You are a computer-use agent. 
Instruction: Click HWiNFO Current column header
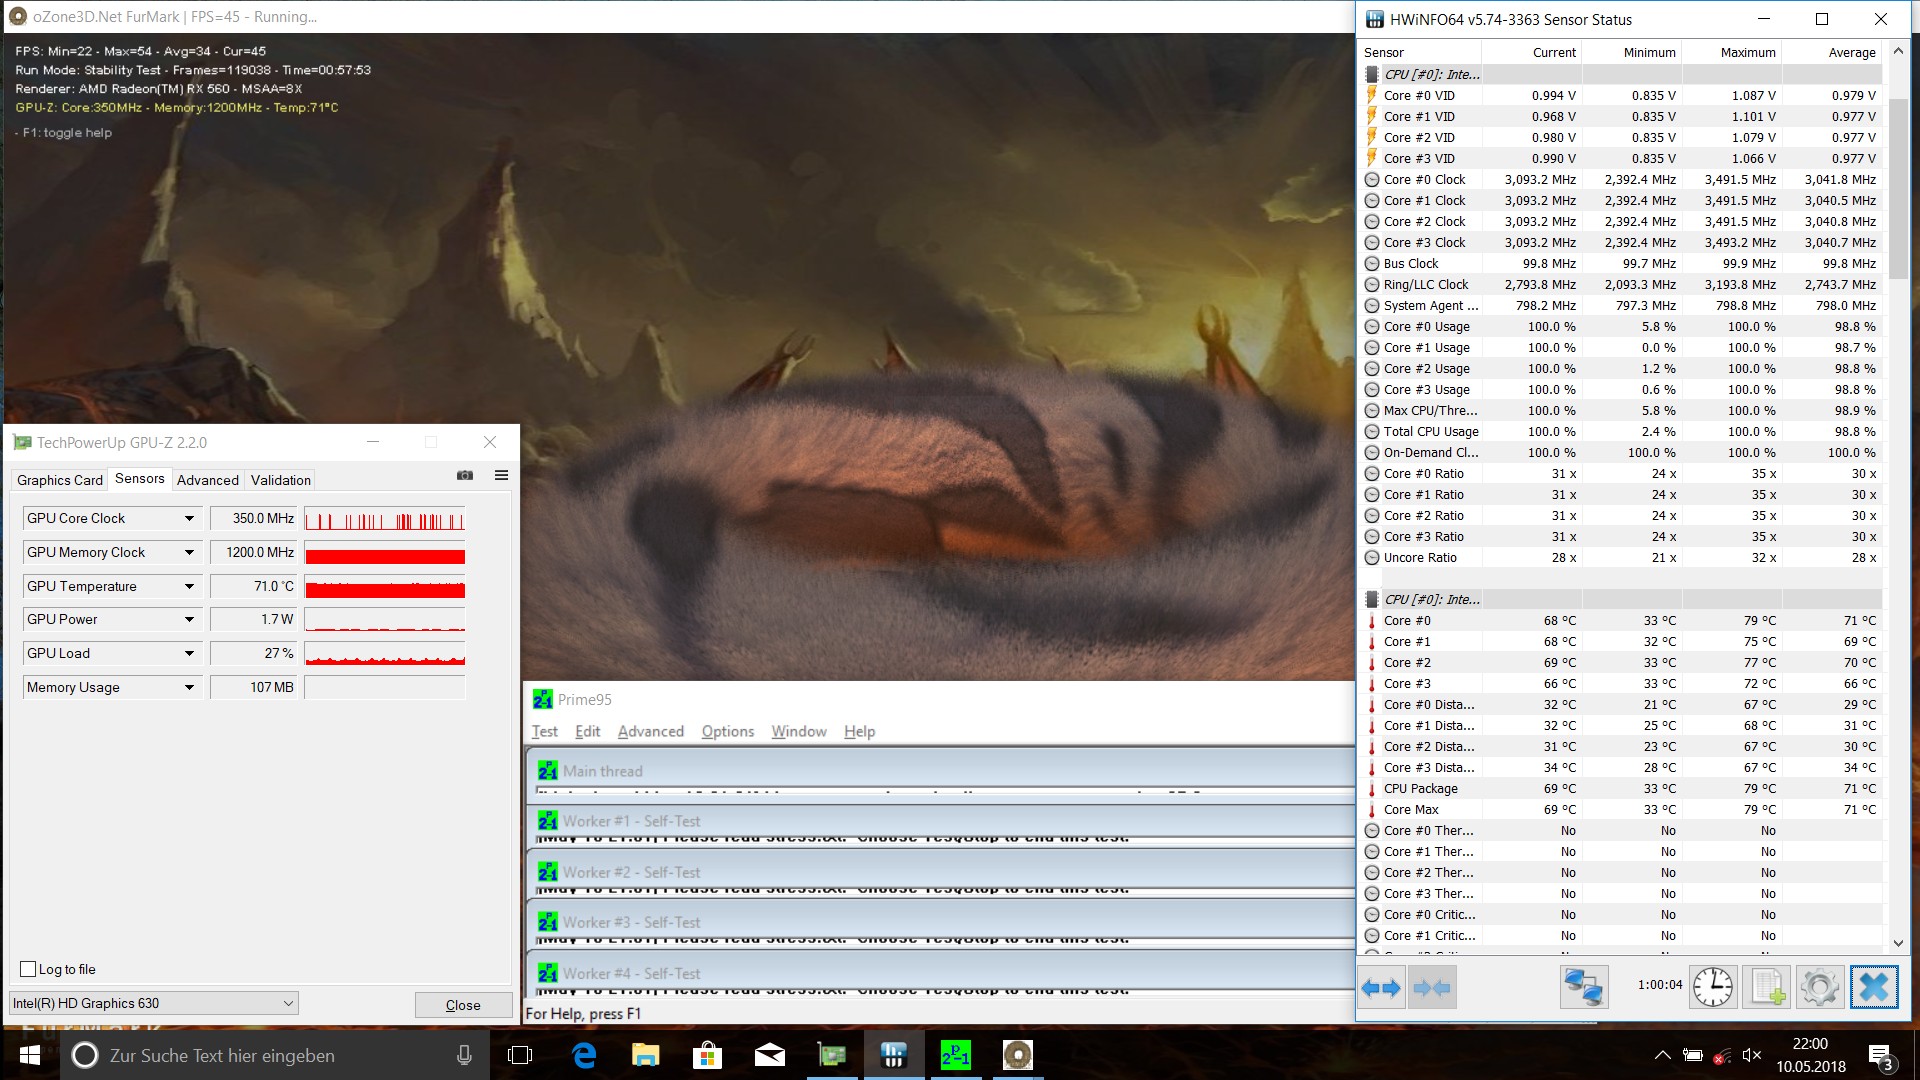pos(1532,52)
